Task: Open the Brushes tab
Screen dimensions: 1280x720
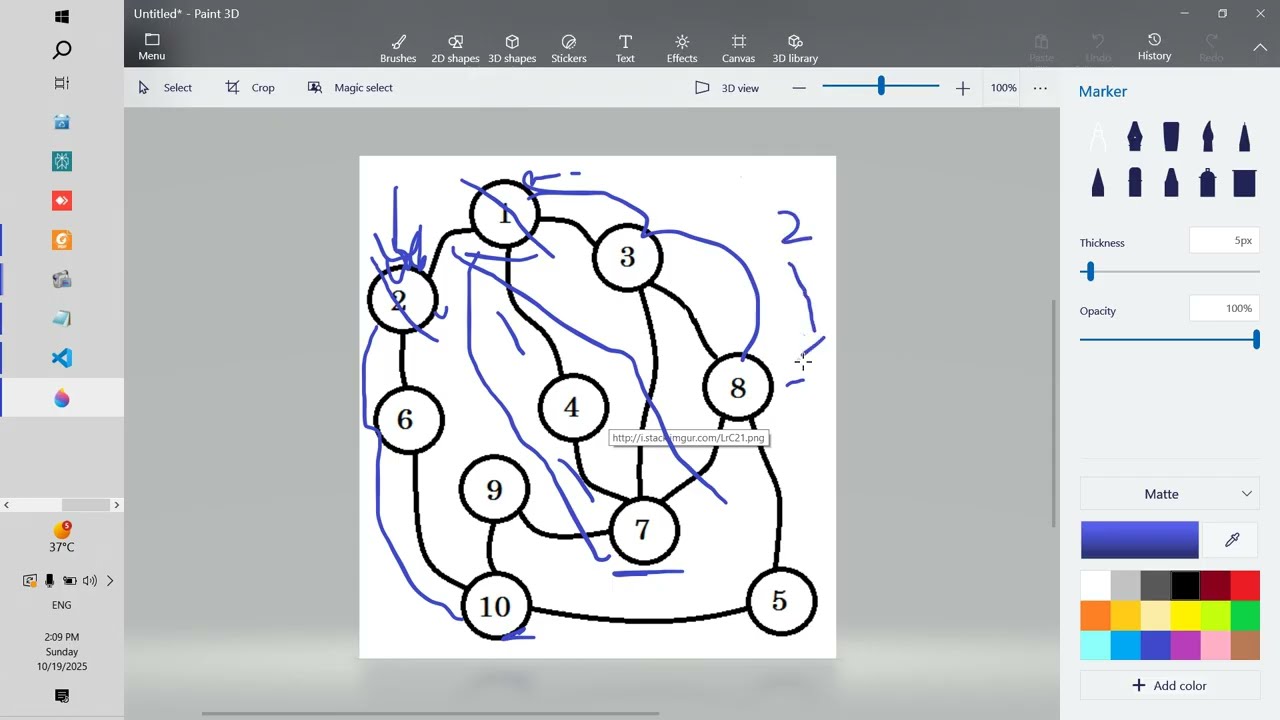Action: [398, 48]
